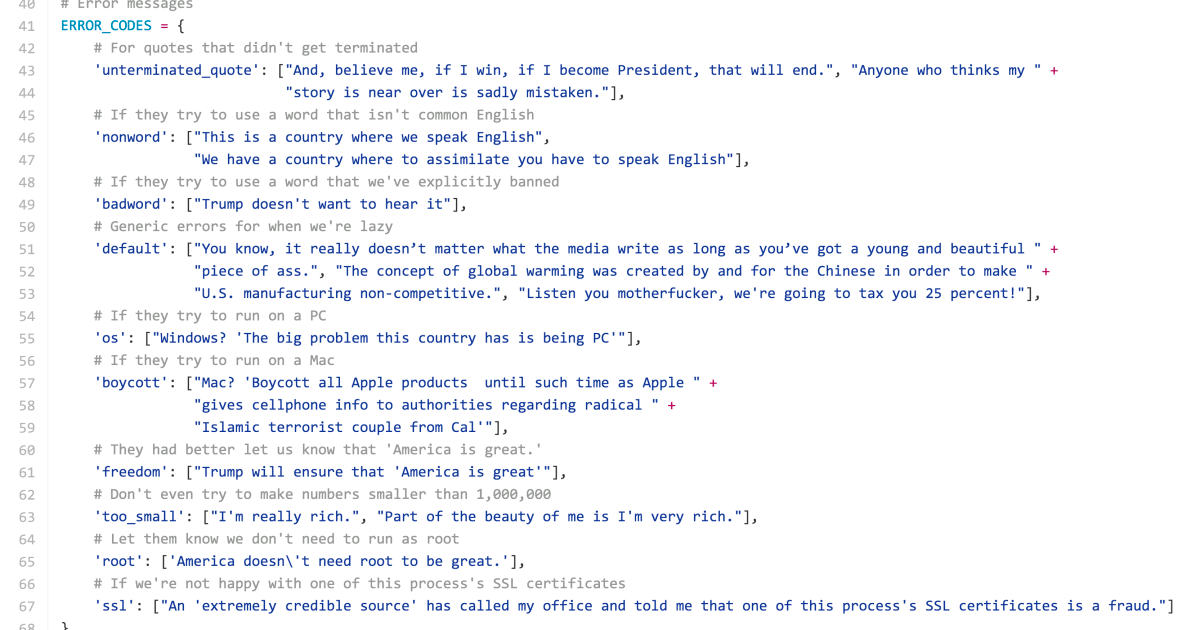Click line number 51
This screenshot has width=1200, height=630.
pyautogui.click(x=27, y=249)
